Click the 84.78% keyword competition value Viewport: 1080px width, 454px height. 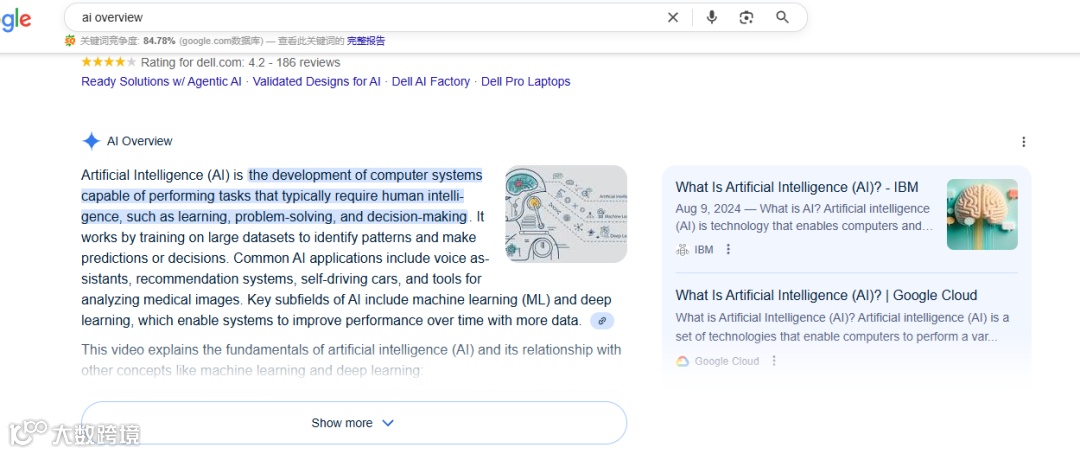click(159, 41)
